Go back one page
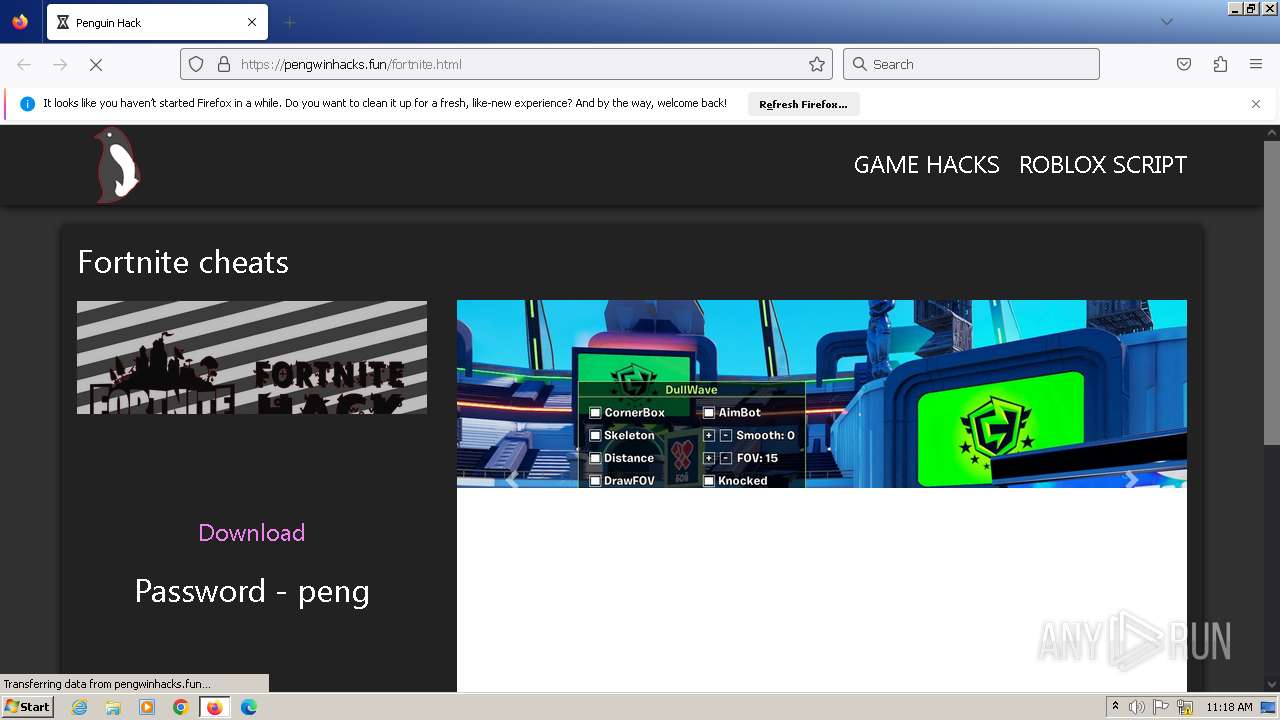 [24, 64]
